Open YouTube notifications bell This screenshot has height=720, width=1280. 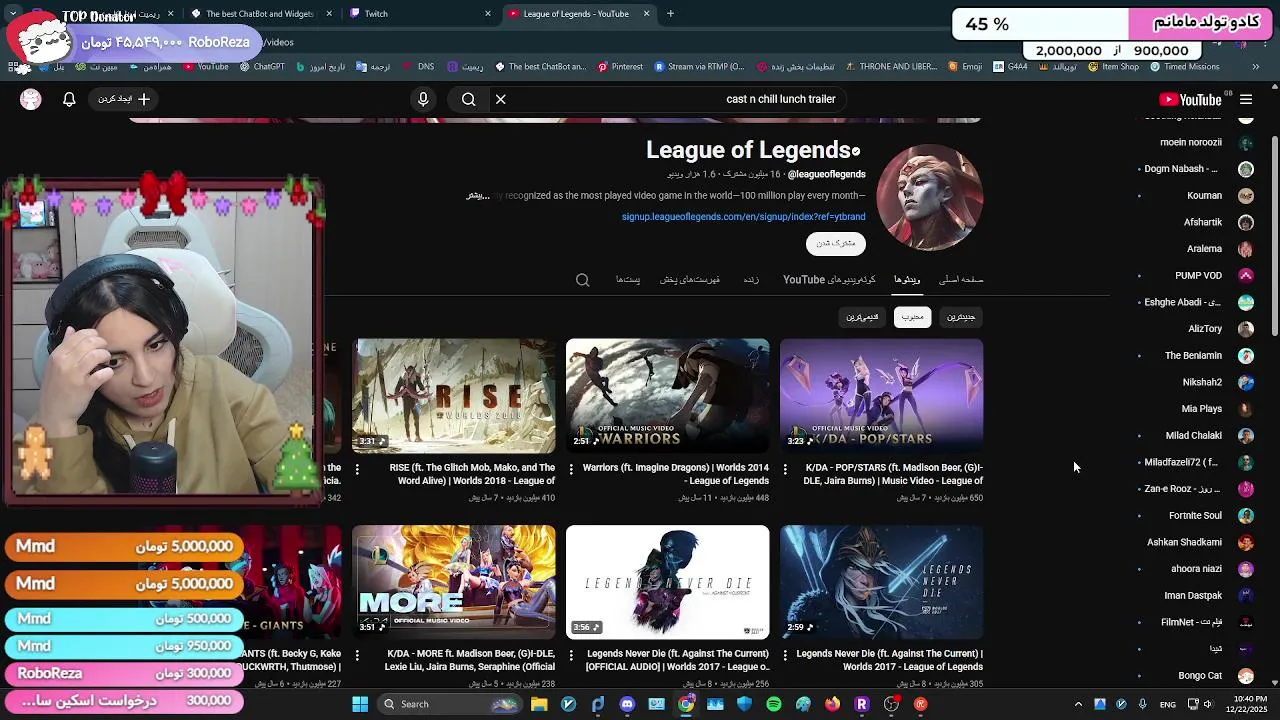click(x=69, y=99)
